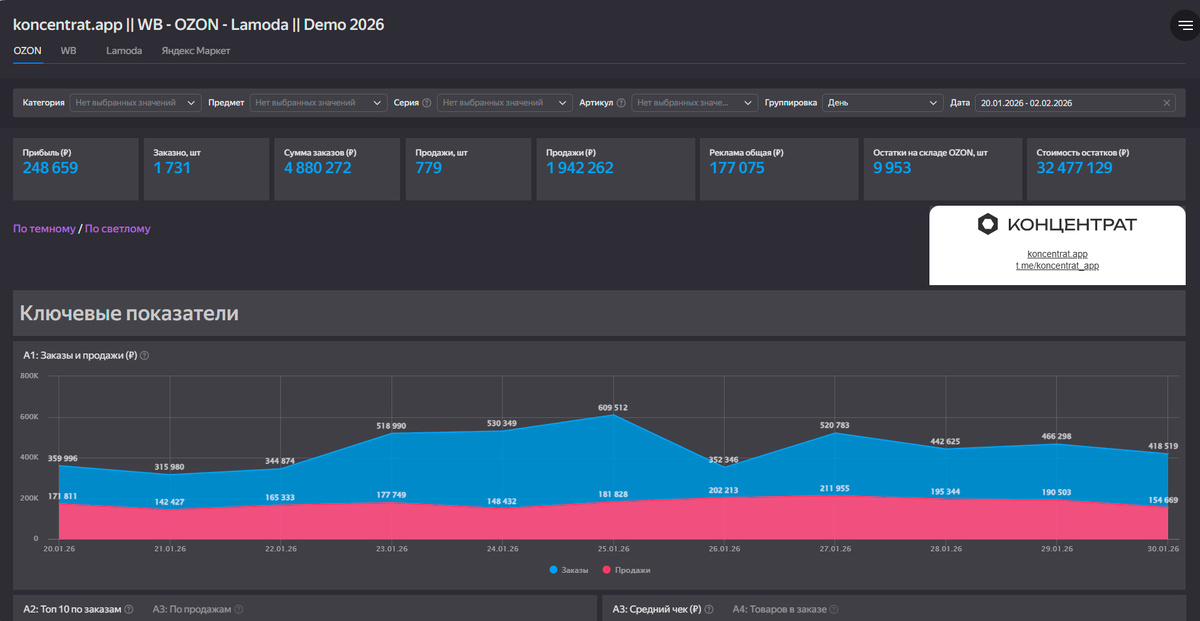Click the По темному link
The height and width of the screenshot is (621, 1200).
pyautogui.click(x=44, y=229)
